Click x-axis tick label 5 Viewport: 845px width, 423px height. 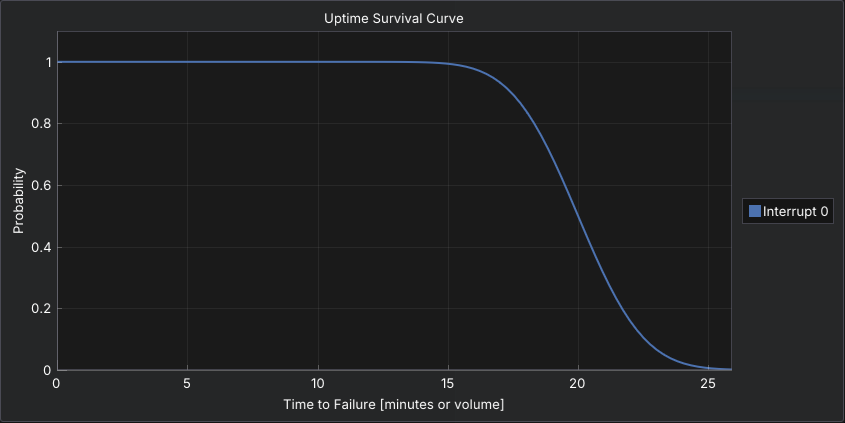pos(187,385)
